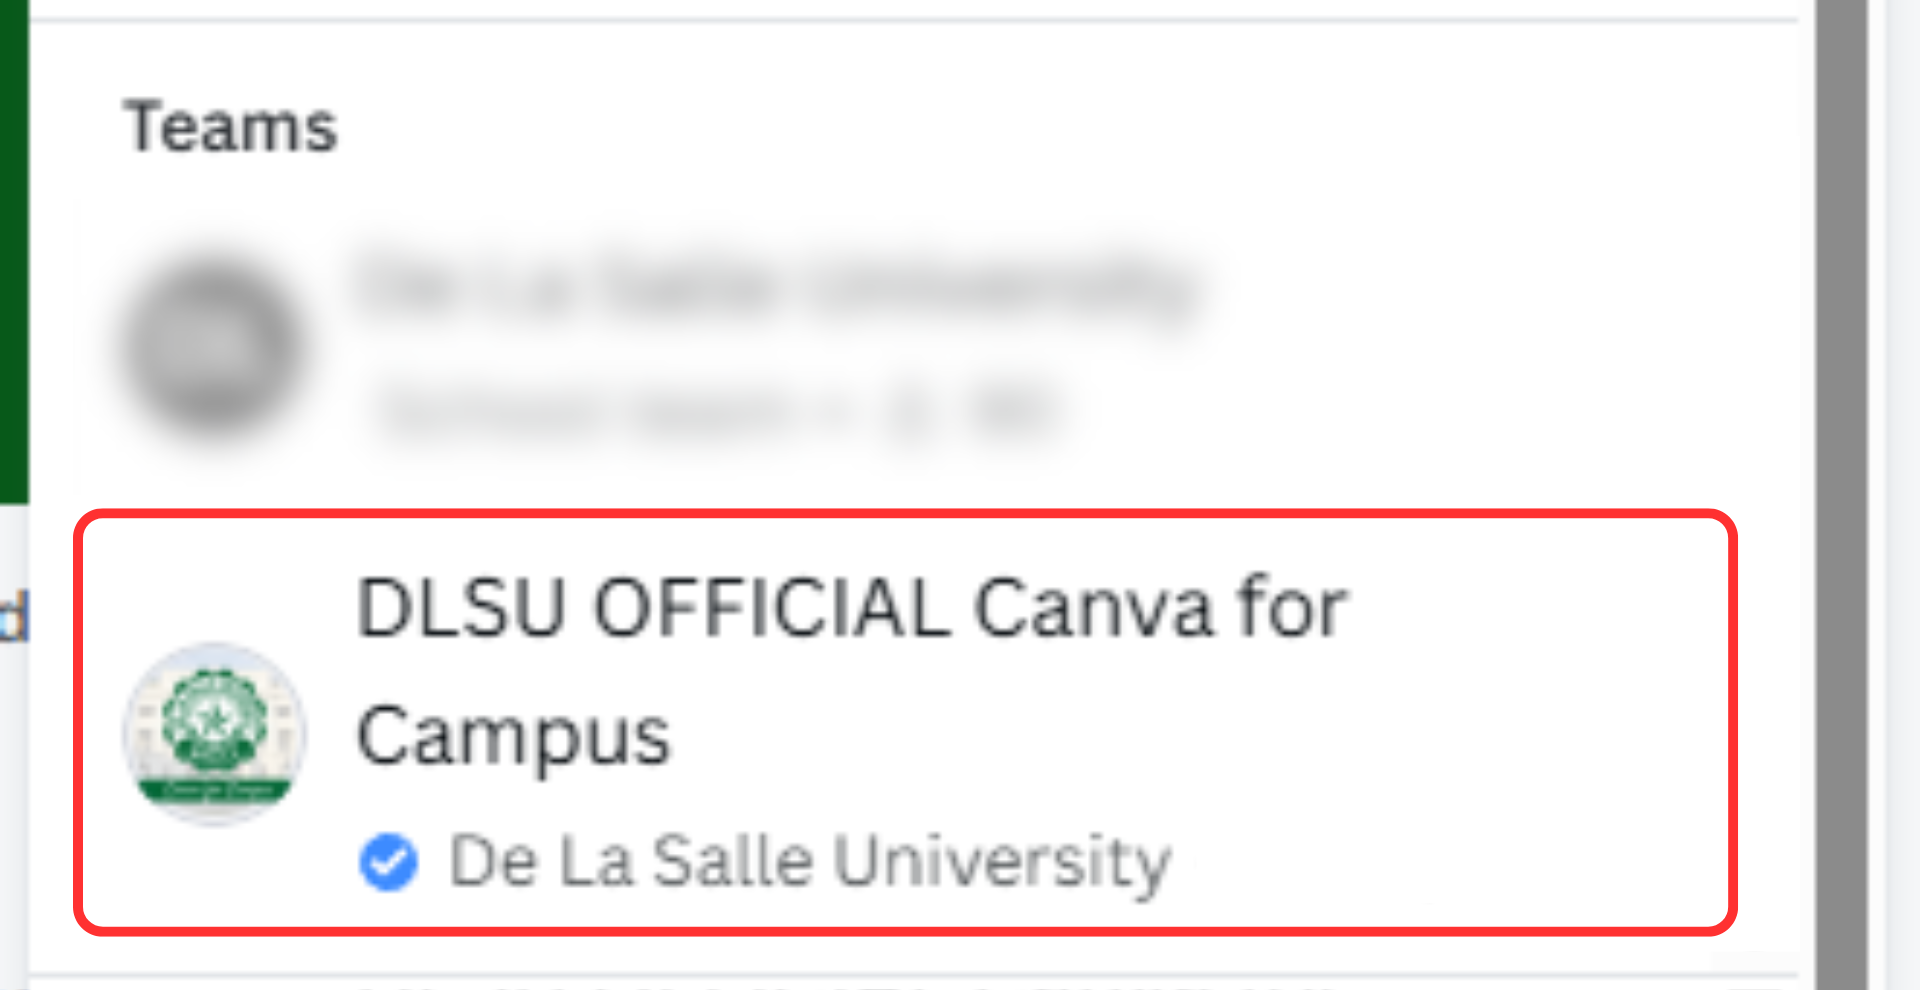Viewport: 1920px width, 990px height.
Task: Click the words DLSU OFFICIAL
Action: [653, 608]
